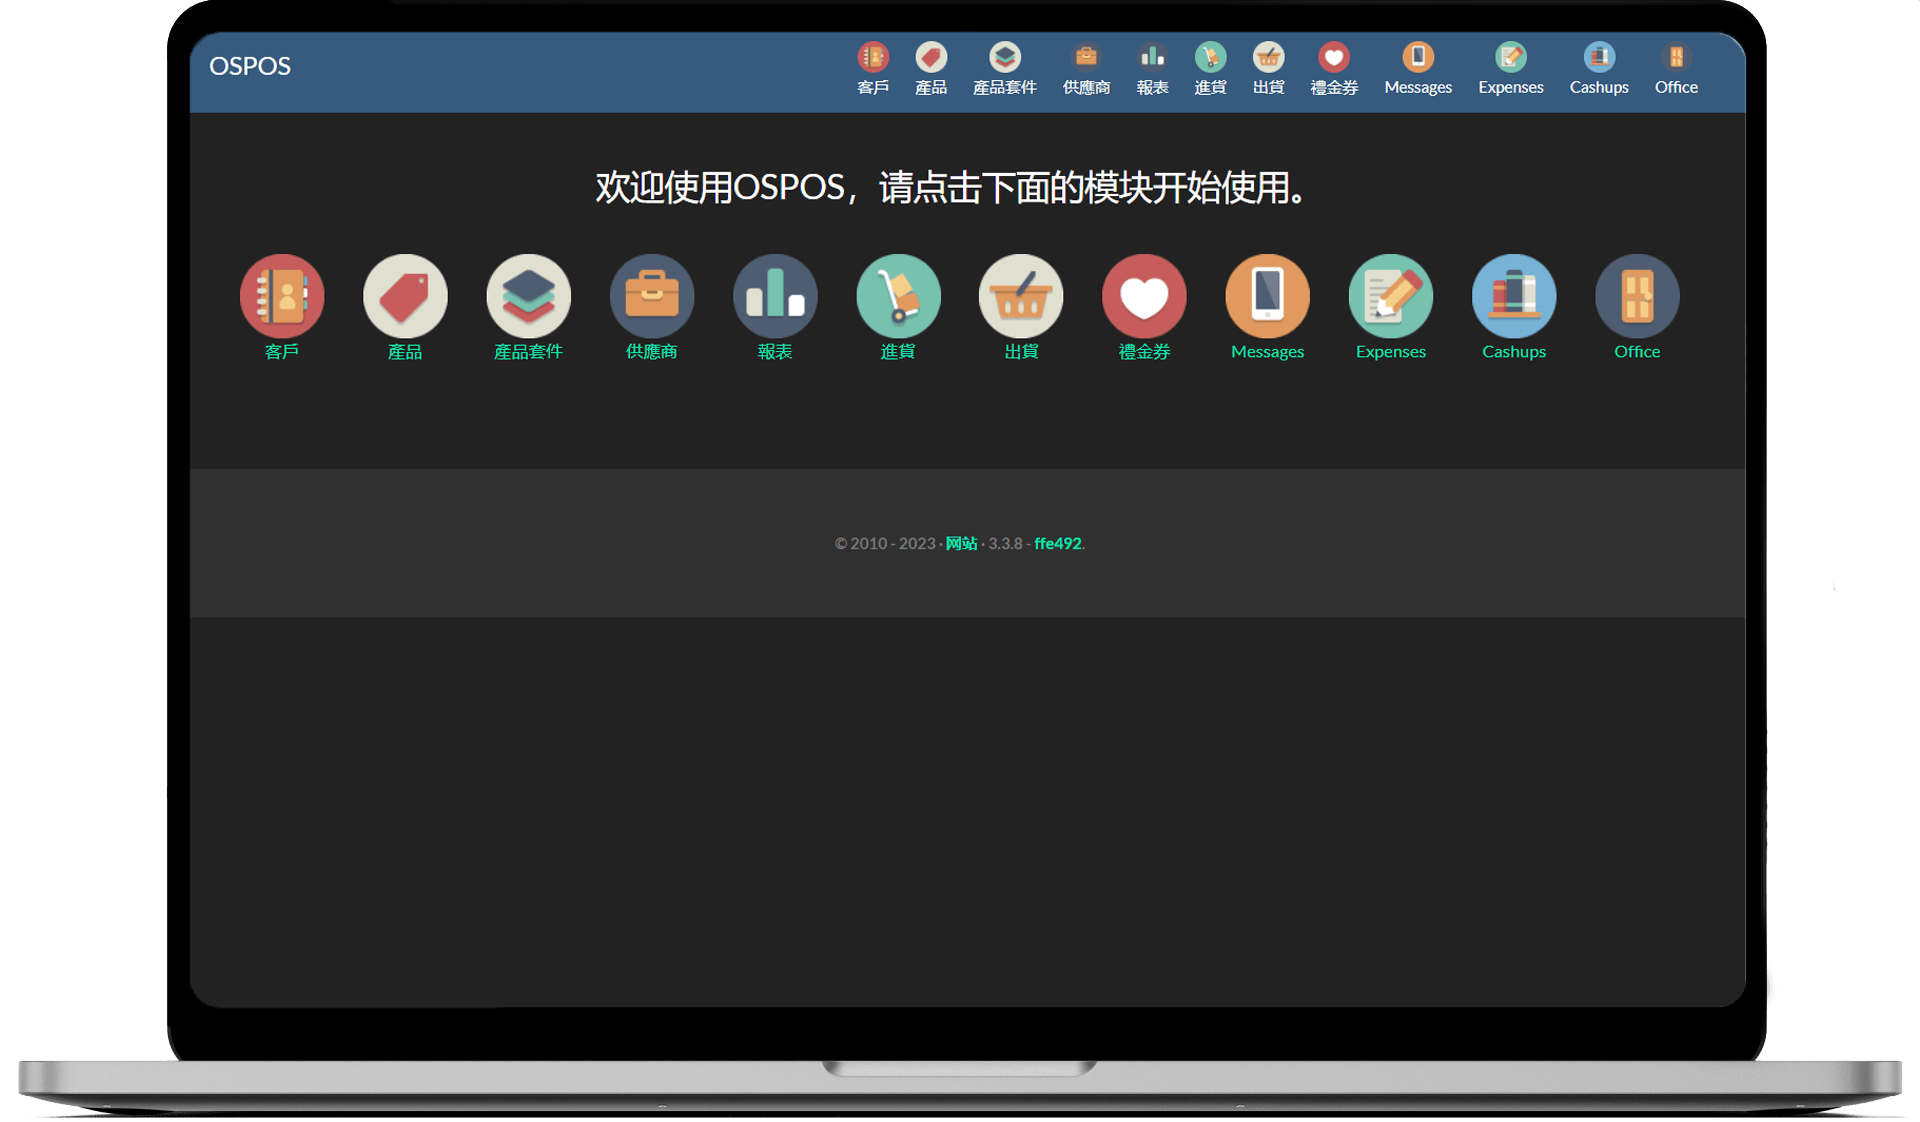Open the large 出貨 sales basket icon

(1021, 296)
